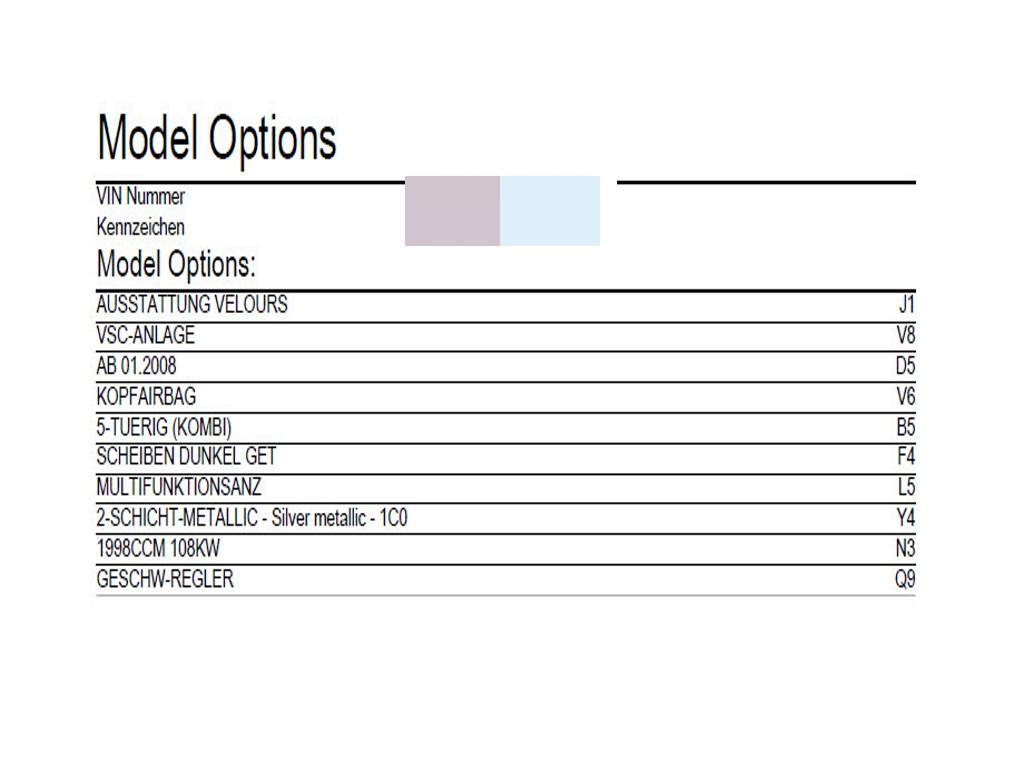Select the 2-SCHICHT-METALLIC Silver metallic row
This screenshot has height=768, width=1024.
pyautogui.click(x=505, y=519)
